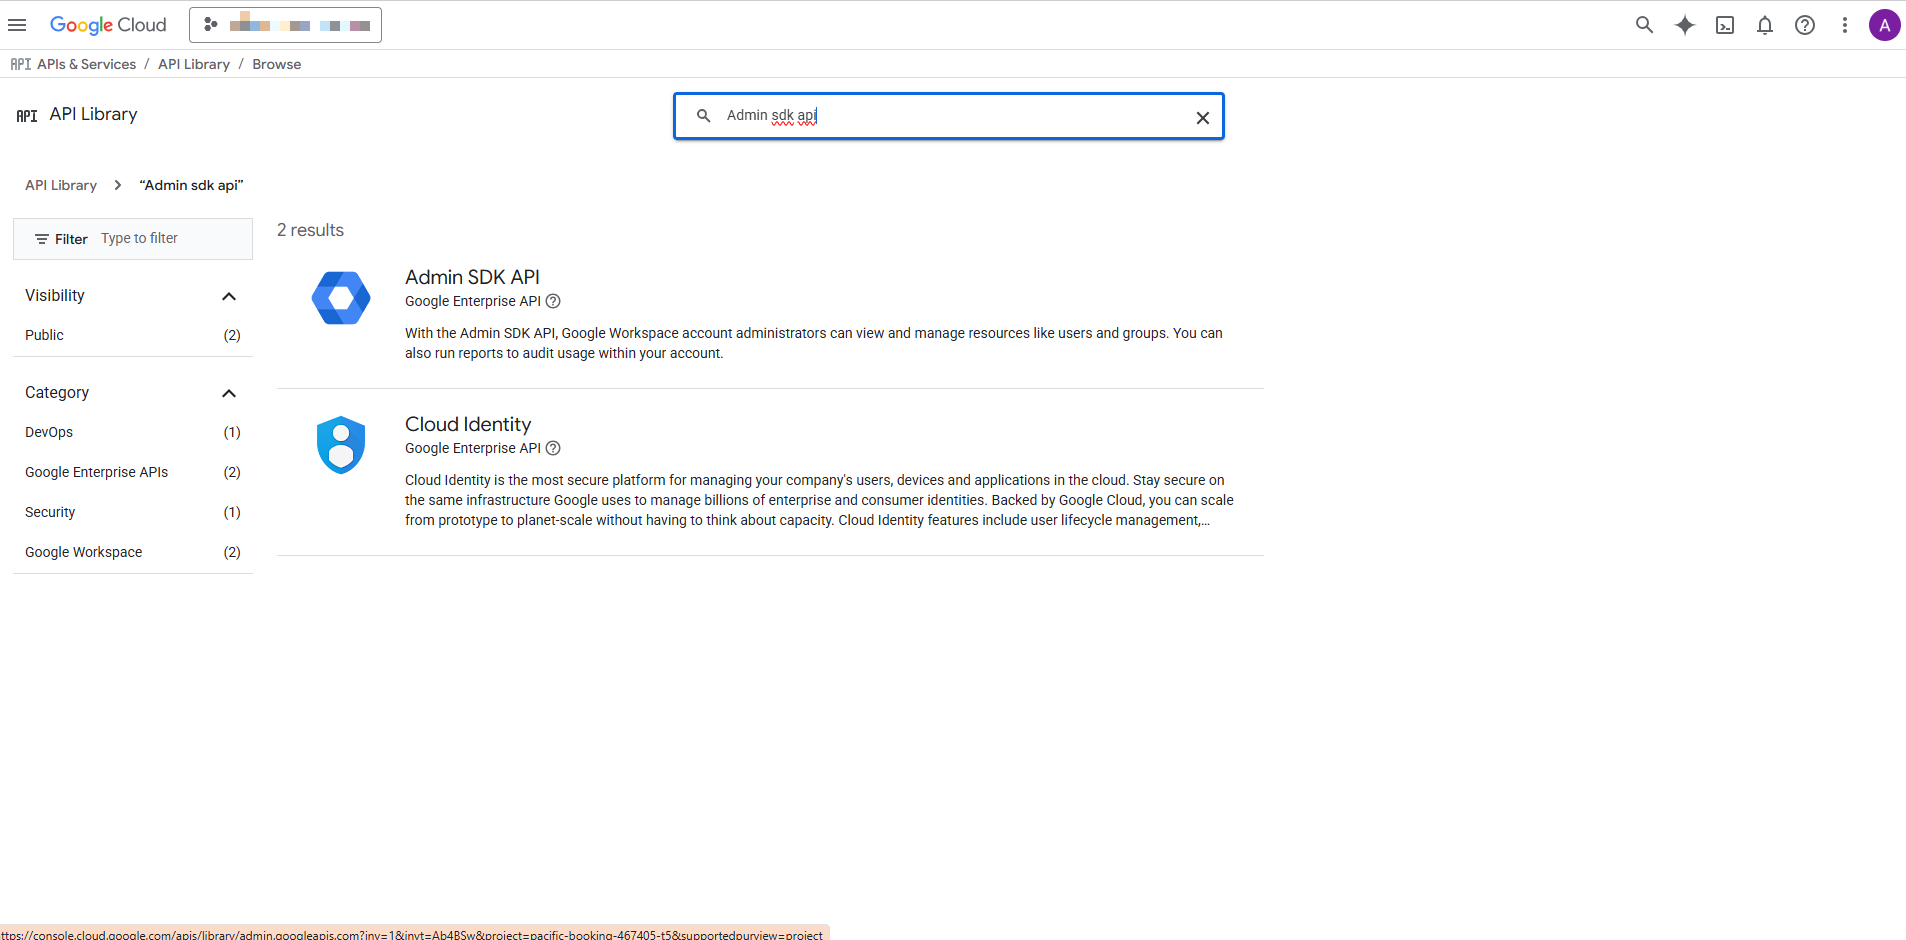Click the 2 results count text
This screenshot has height=940, width=1906.
[310, 230]
